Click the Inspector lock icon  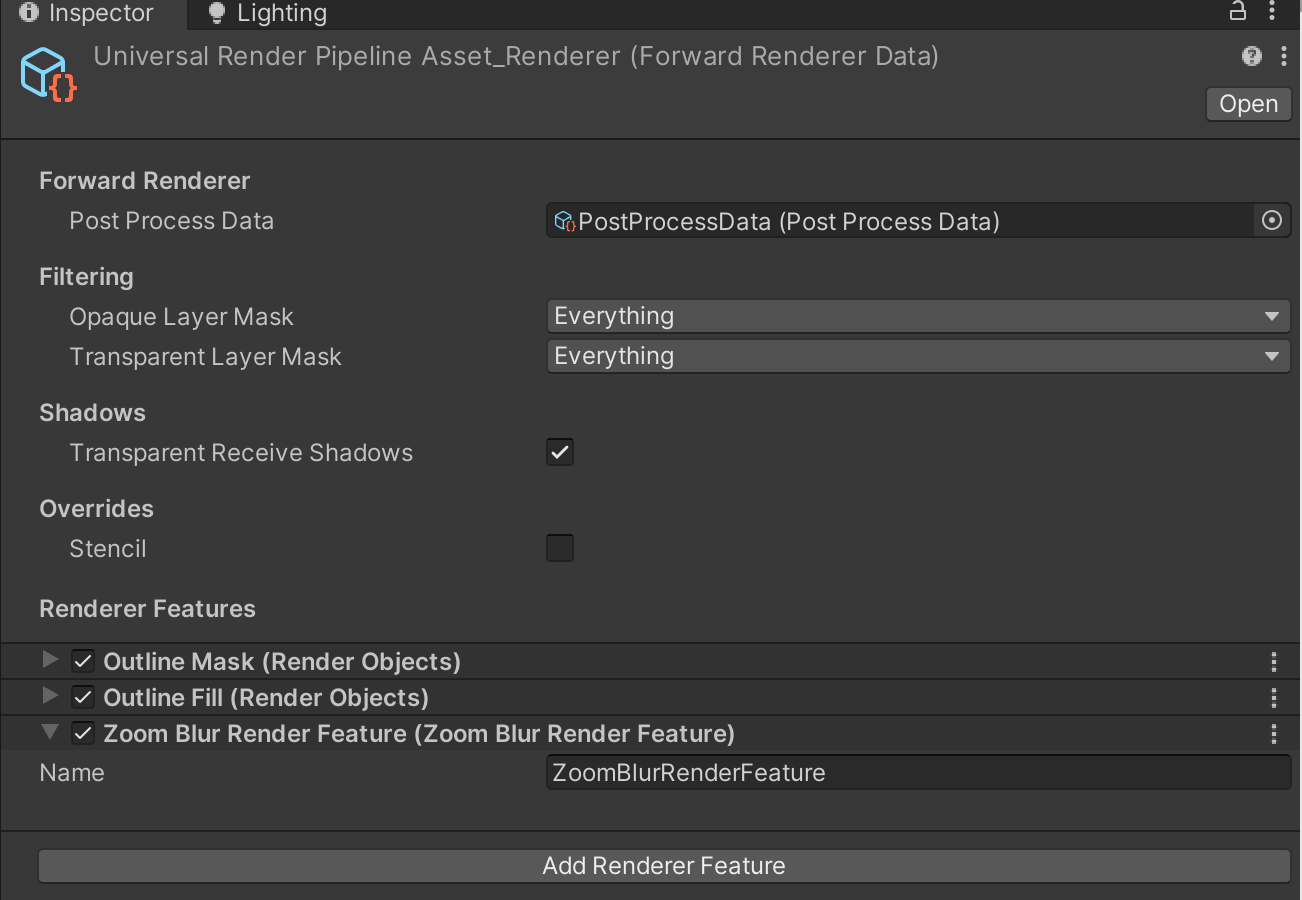(x=1238, y=12)
